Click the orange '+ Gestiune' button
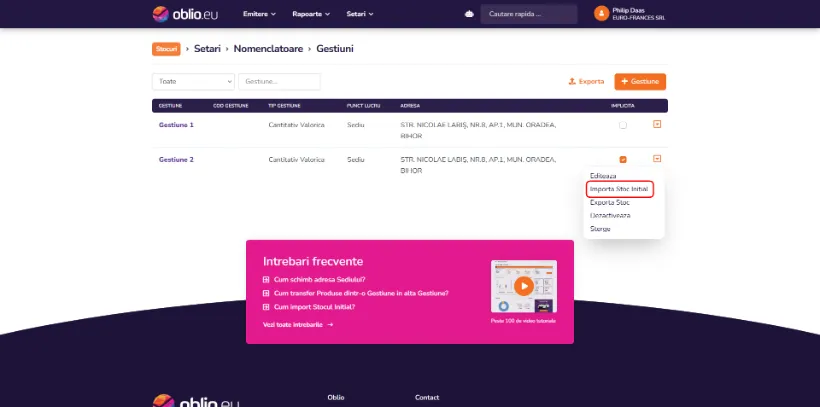Screen dimensions: 820x407 [x=640, y=81]
